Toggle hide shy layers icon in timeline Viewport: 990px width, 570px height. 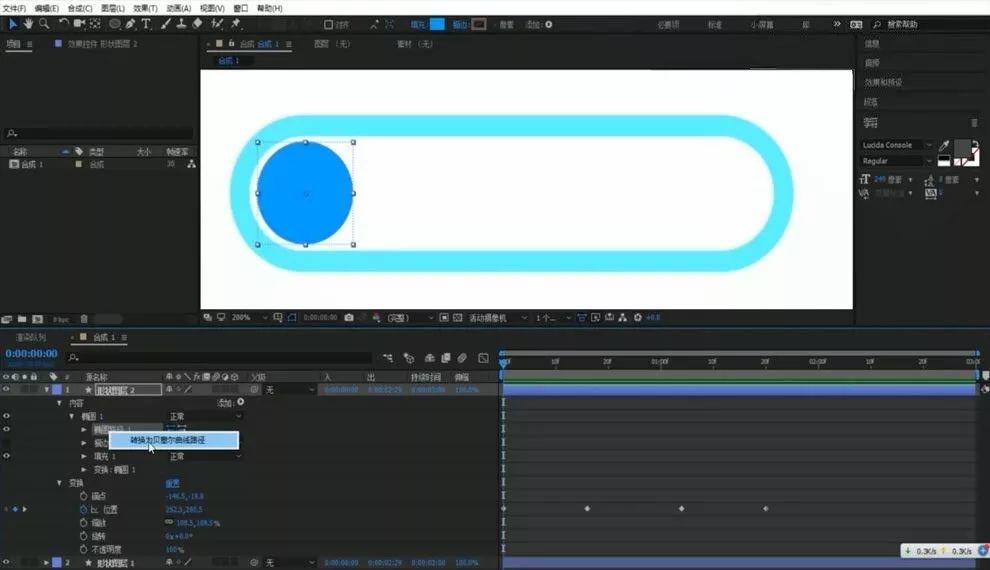tap(429, 358)
